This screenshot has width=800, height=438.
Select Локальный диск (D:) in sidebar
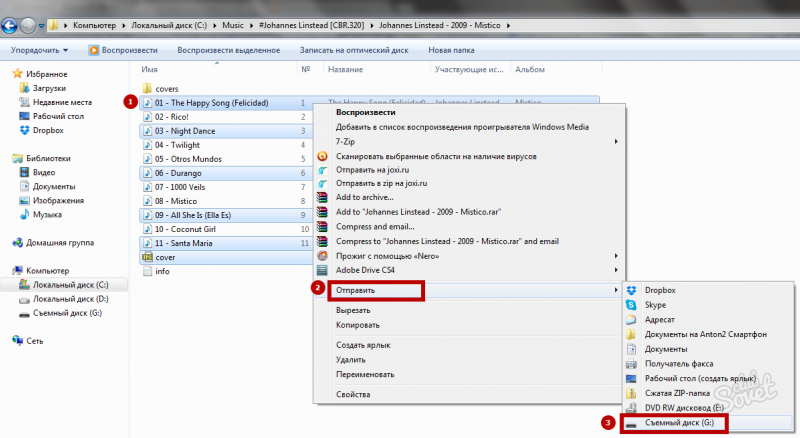[x=70, y=299]
